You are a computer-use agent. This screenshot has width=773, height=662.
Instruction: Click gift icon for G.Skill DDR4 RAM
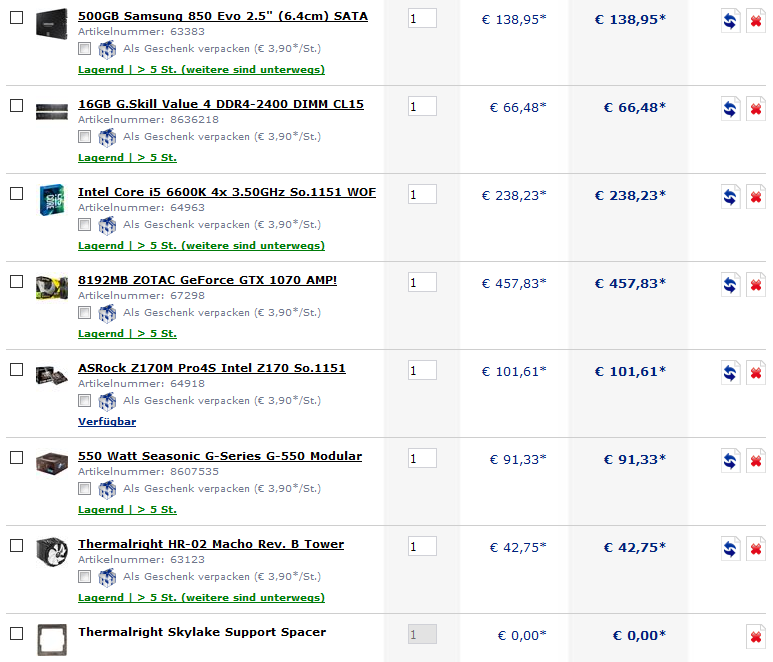[x=107, y=137]
